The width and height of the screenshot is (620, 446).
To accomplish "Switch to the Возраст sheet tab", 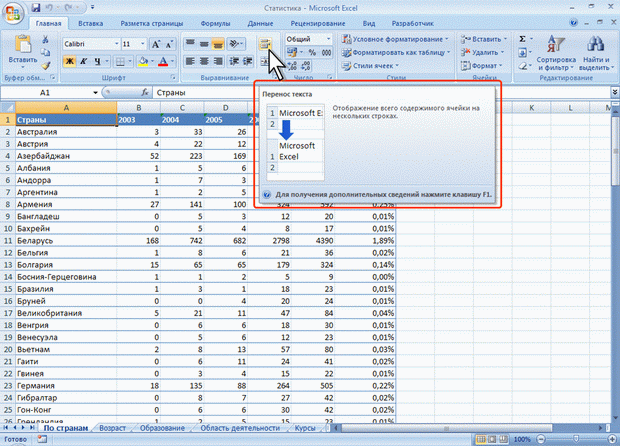I will pos(112,428).
